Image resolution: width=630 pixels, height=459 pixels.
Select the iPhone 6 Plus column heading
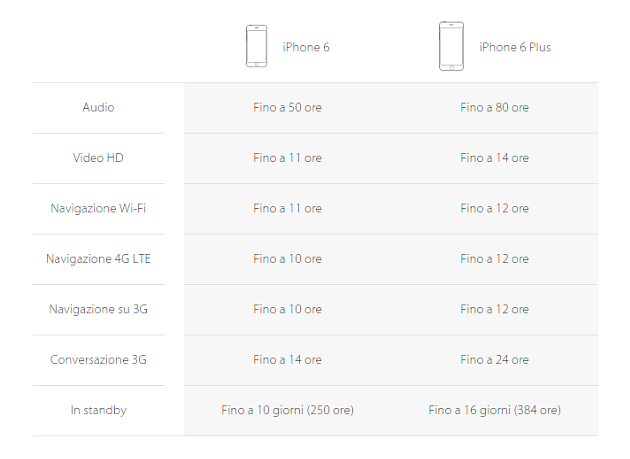[x=515, y=47]
